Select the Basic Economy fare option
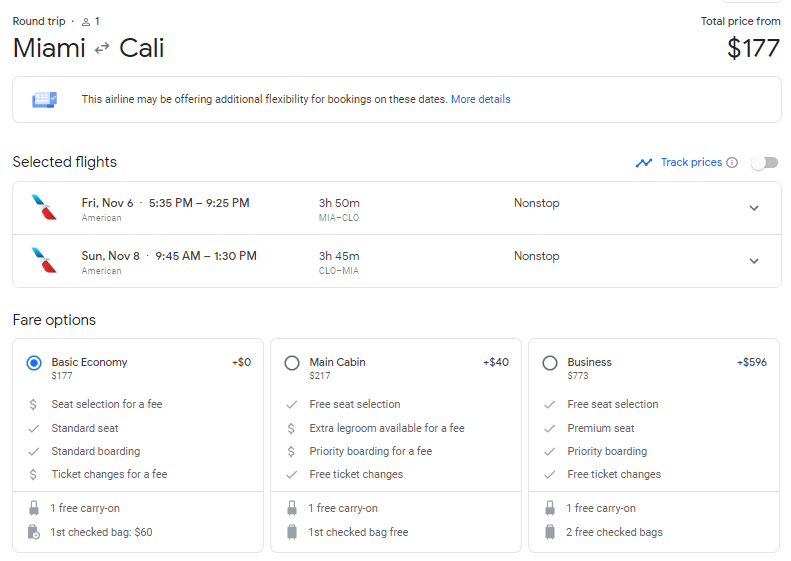 pyautogui.click(x=34, y=363)
